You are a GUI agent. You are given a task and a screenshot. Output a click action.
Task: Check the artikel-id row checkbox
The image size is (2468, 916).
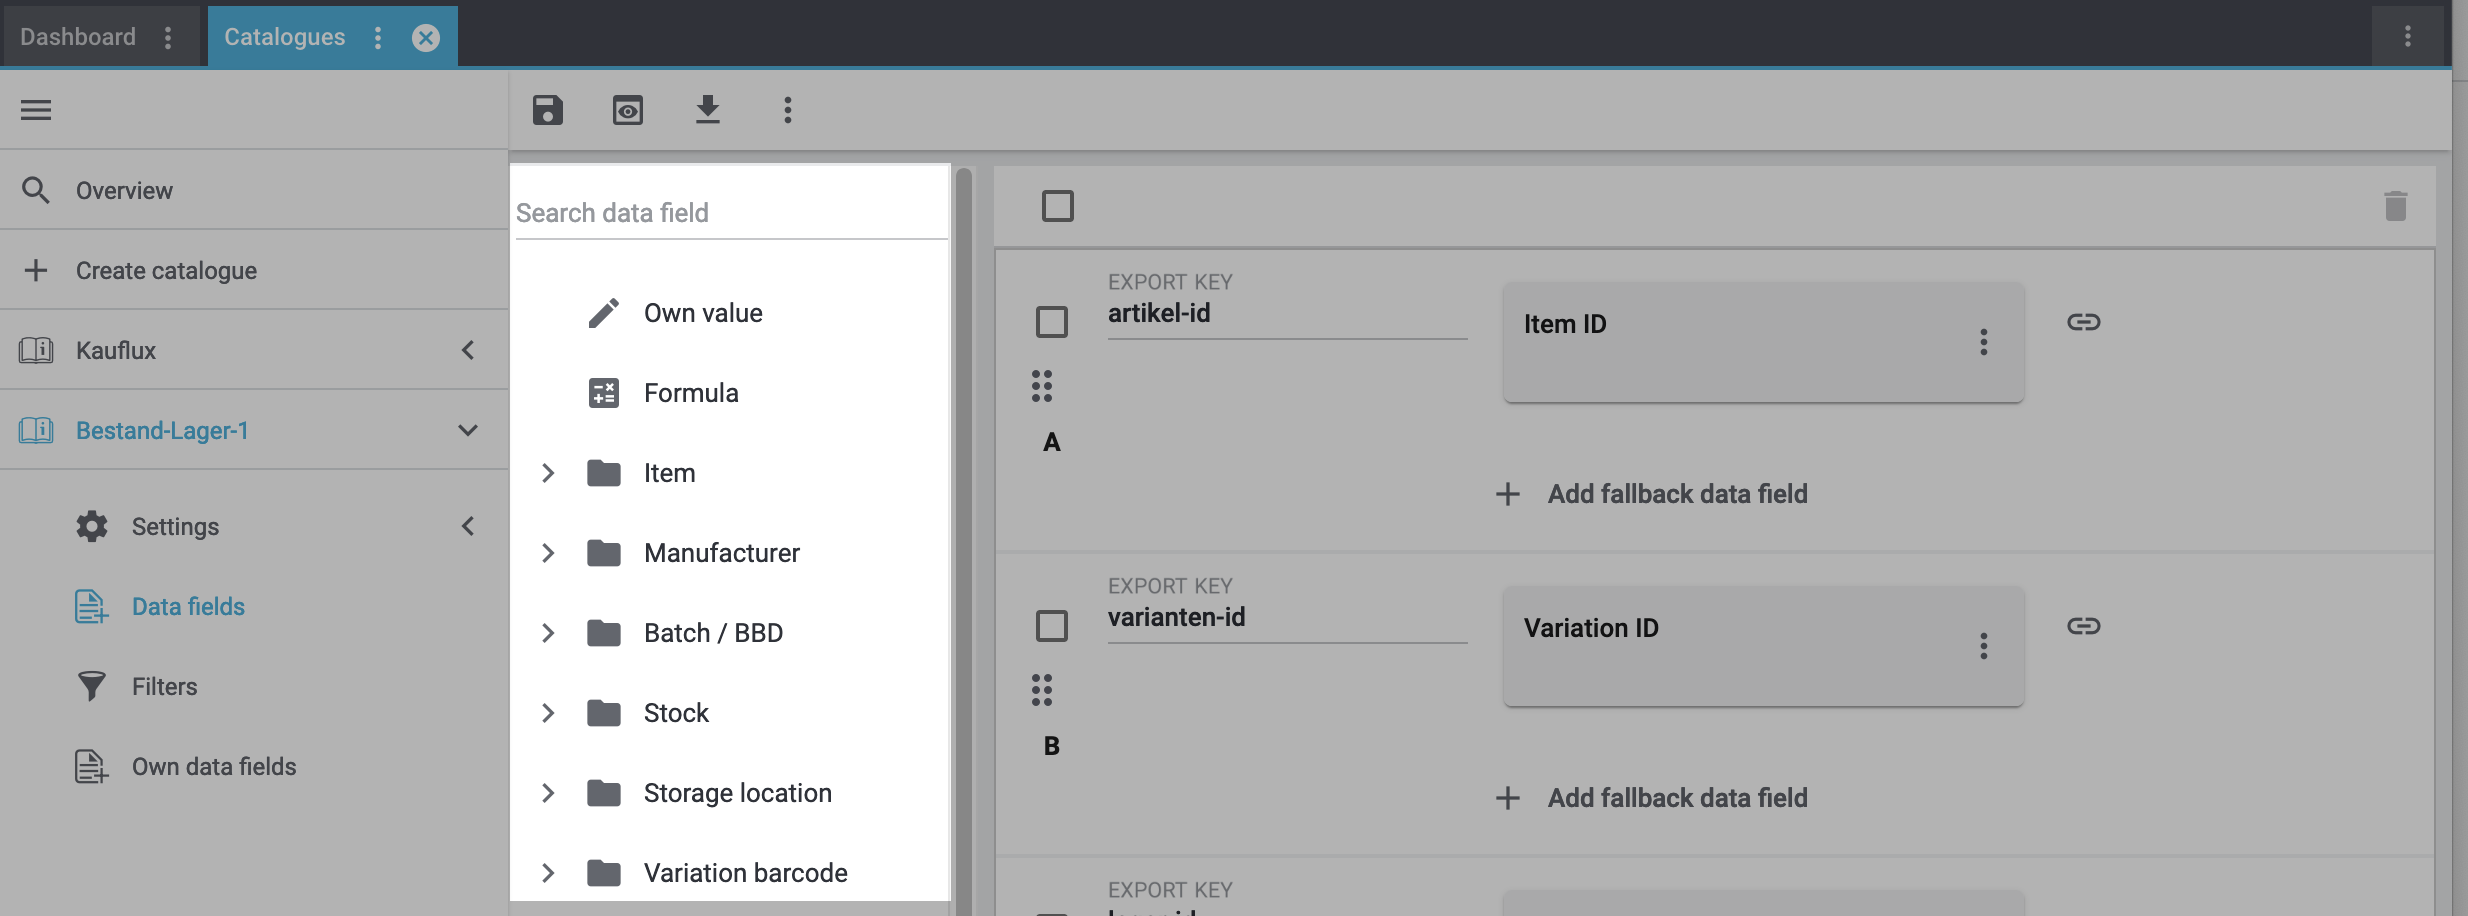tap(1052, 322)
